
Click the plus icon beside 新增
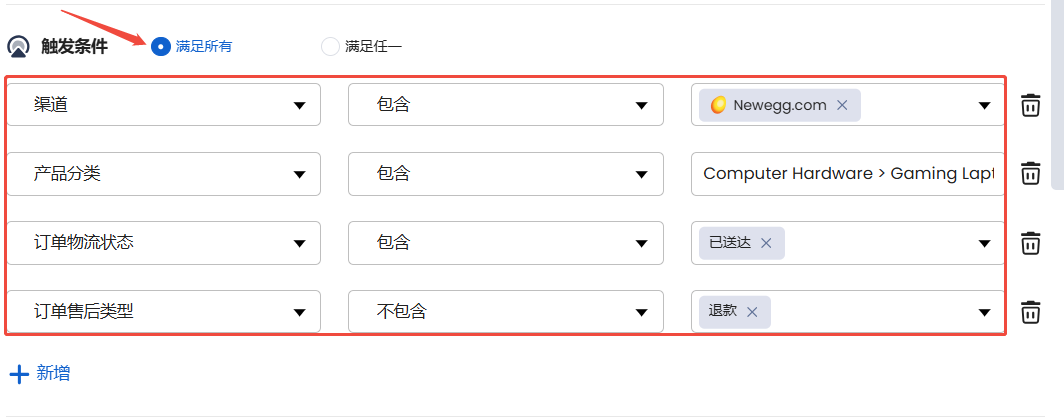point(19,374)
